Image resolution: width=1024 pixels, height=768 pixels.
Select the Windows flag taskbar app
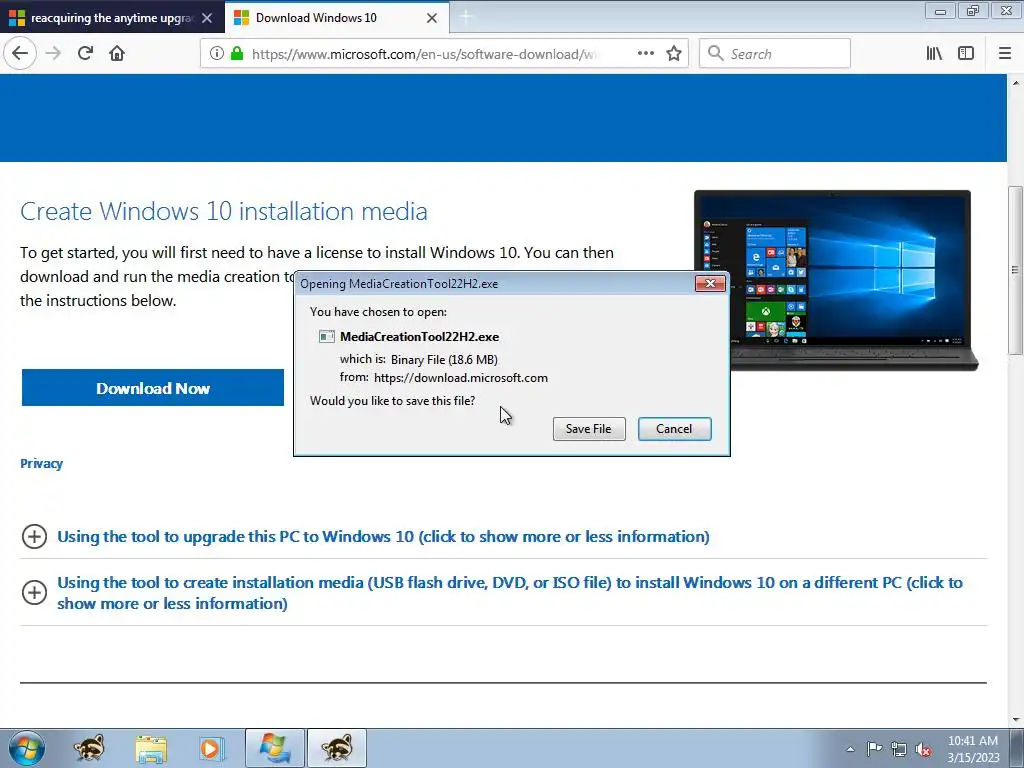tap(274, 748)
